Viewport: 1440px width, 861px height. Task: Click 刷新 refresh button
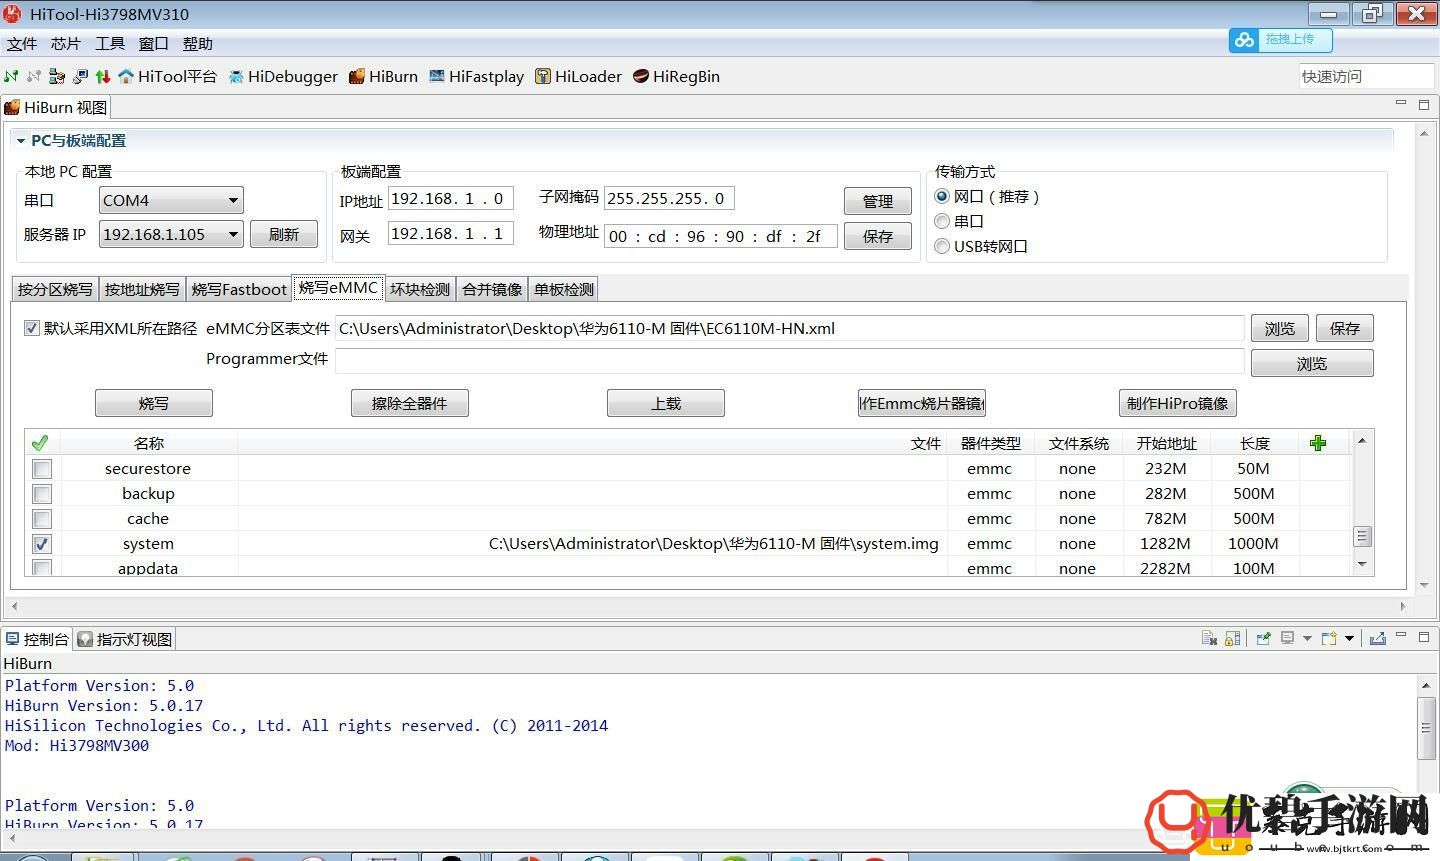(x=284, y=234)
